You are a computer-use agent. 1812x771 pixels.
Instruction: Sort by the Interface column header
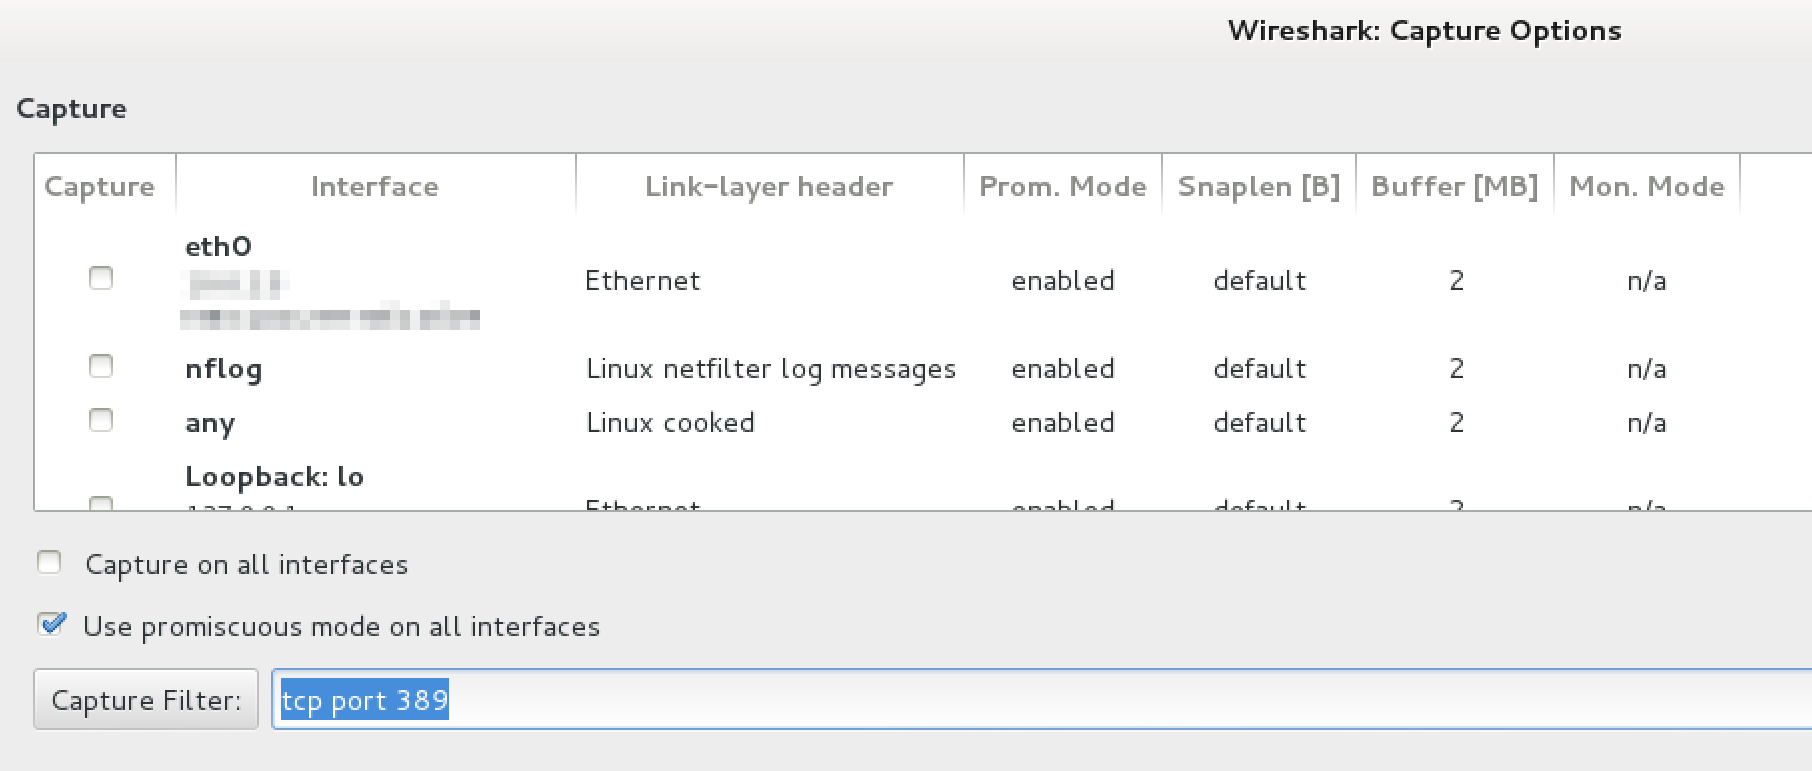click(375, 186)
